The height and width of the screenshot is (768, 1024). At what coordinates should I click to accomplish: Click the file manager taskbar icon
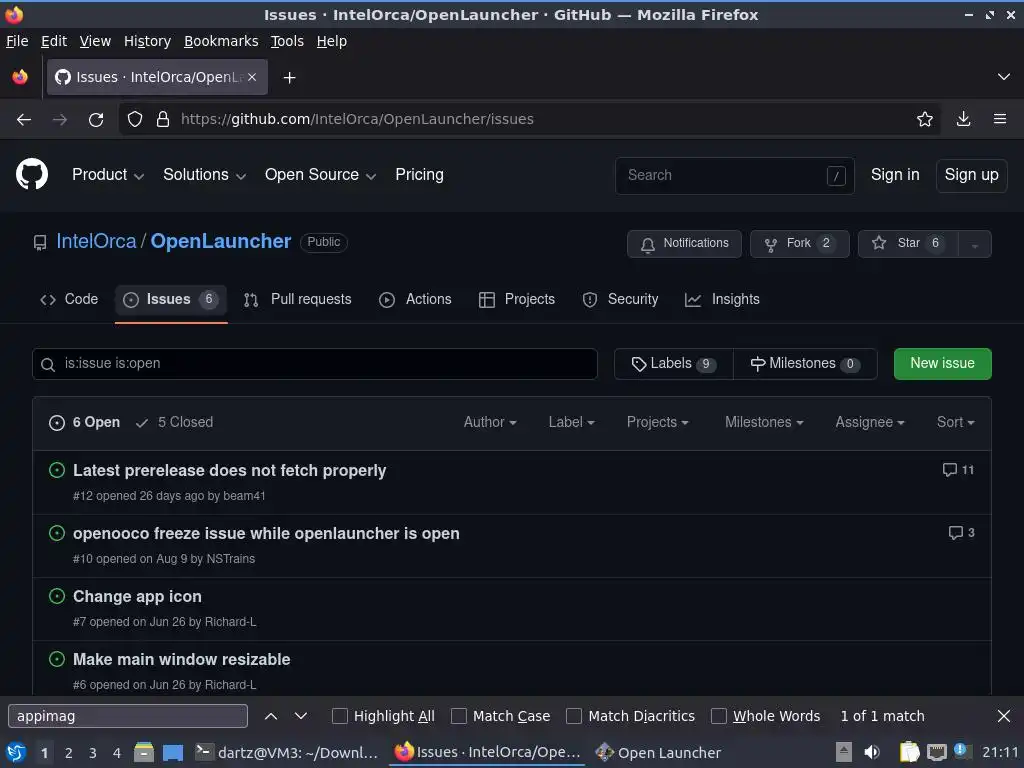point(144,753)
